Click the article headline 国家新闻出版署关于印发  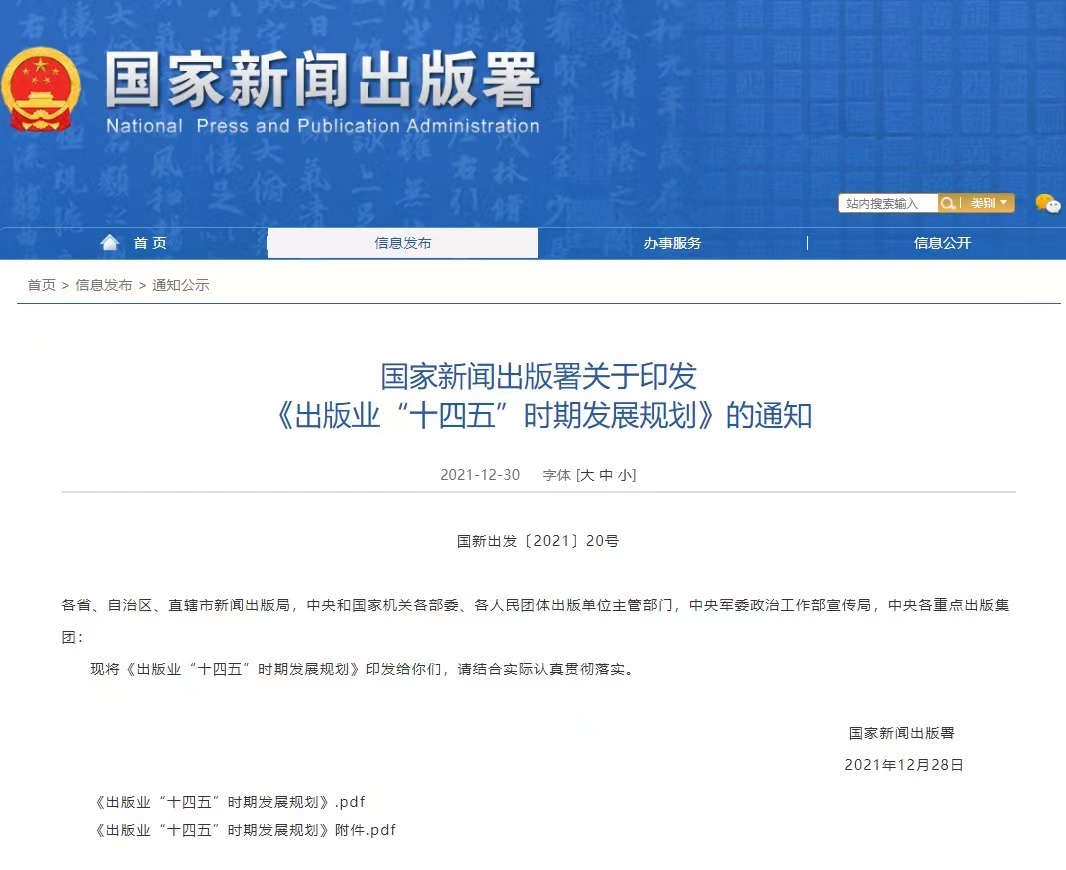(x=538, y=377)
